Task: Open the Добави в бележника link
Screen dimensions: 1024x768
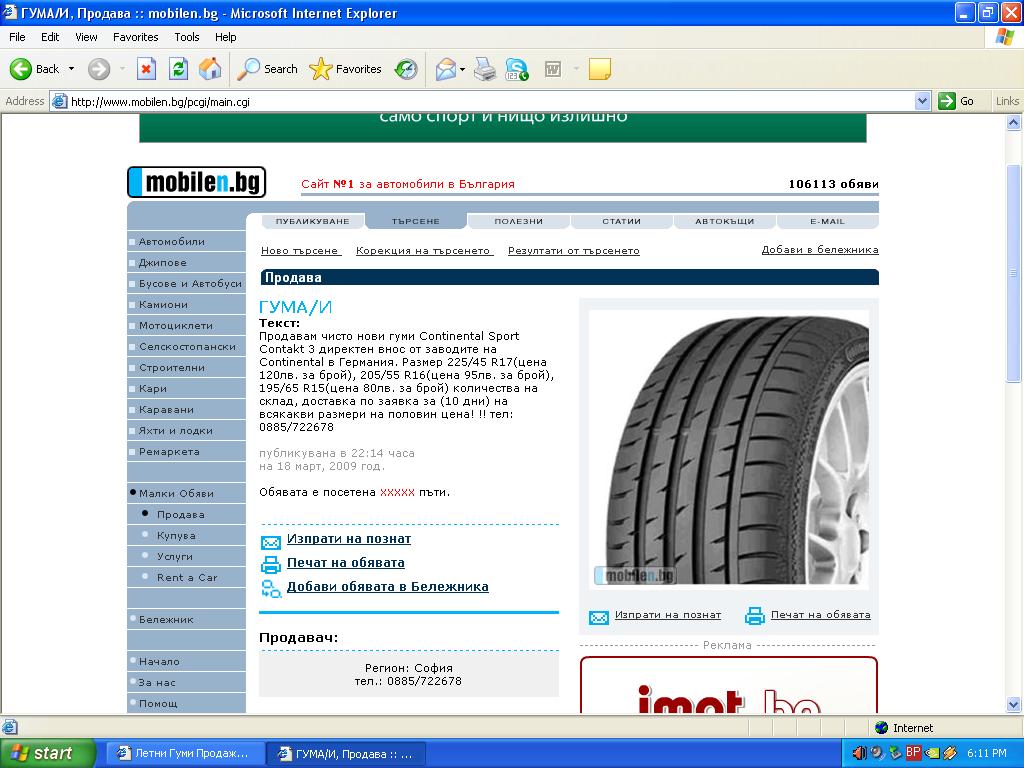Action: [x=819, y=250]
